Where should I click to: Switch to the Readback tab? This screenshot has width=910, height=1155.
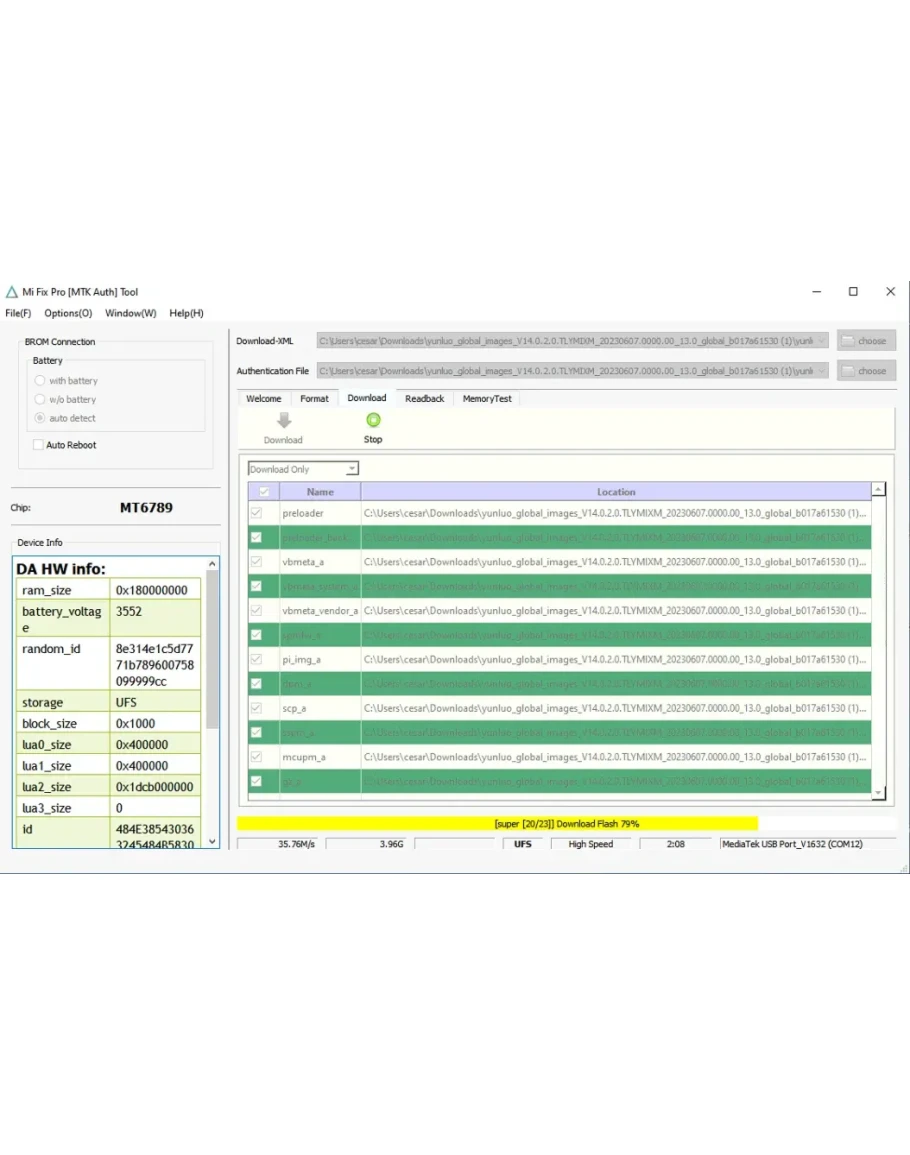pos(424,399)
